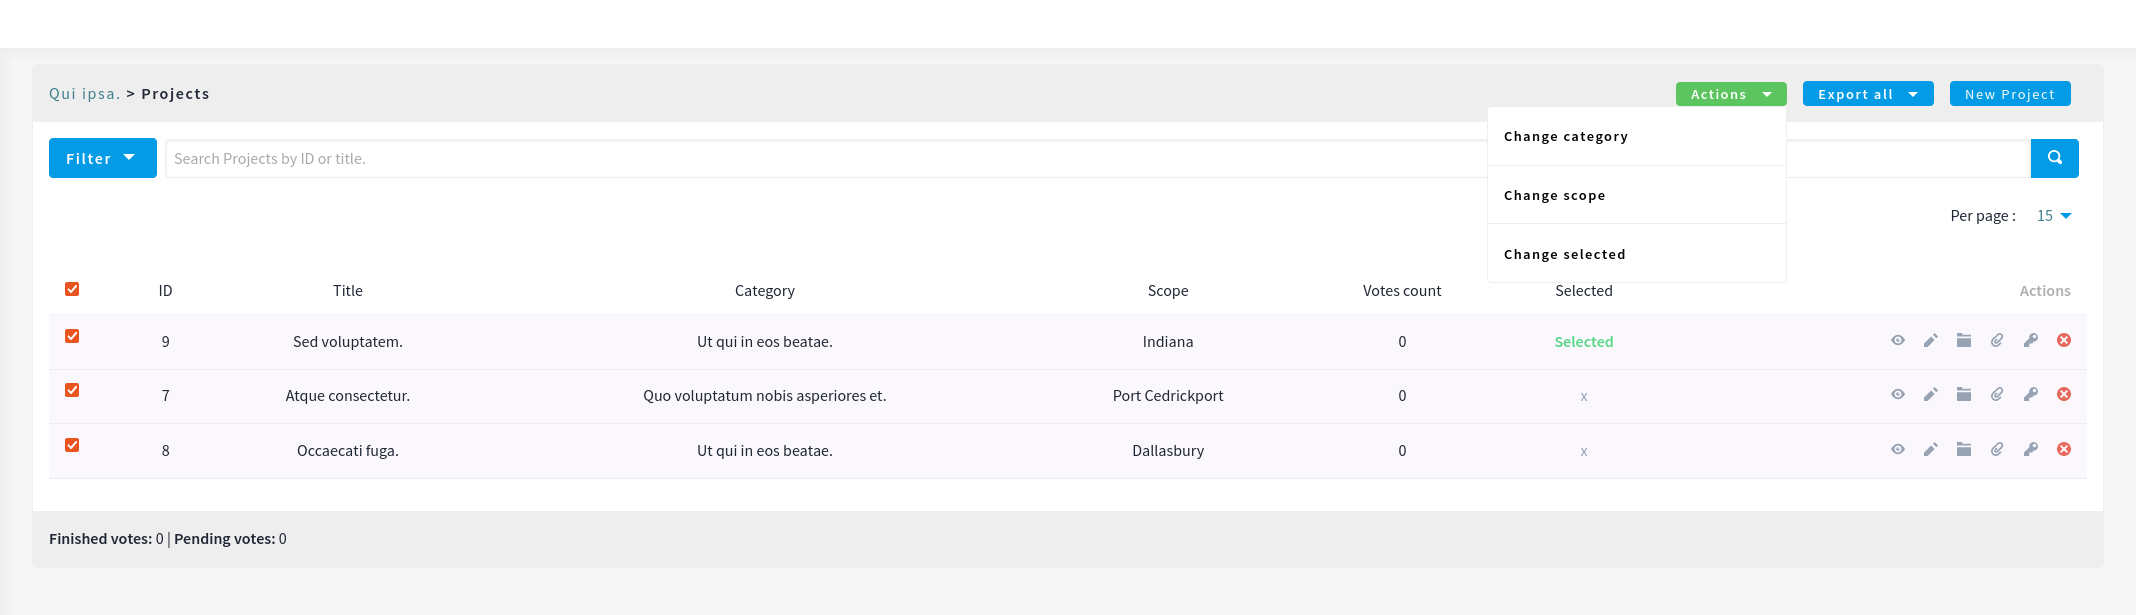
Task: Change the Per page value of 15
Action: [x=2053, y=216]
